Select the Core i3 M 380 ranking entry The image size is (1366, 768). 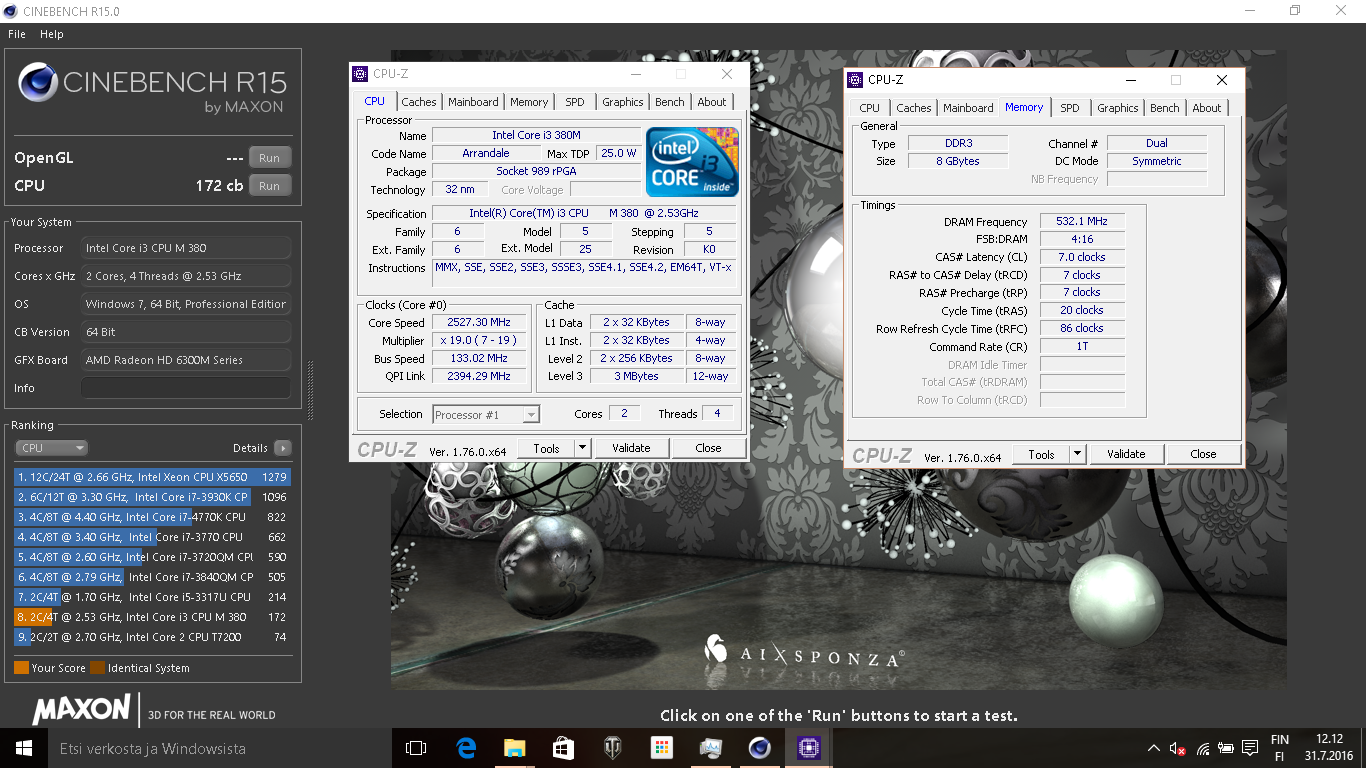click(152, 617)
